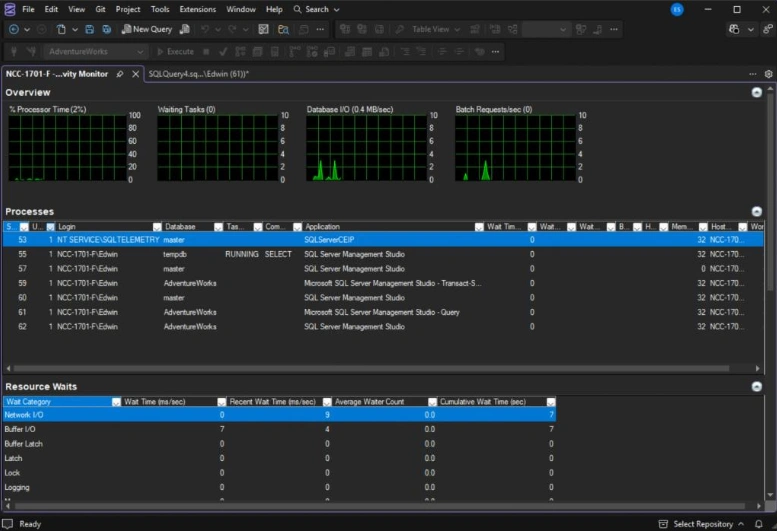
Task: Open the Login column filter dropdown
Action: coord(157,227)
